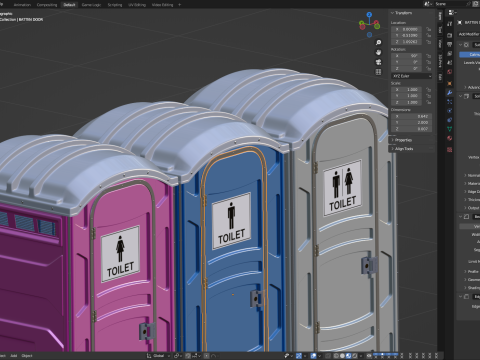Open the green Object Data properties icon
This screenshot has width=480, height=360.
coord(450,129)
